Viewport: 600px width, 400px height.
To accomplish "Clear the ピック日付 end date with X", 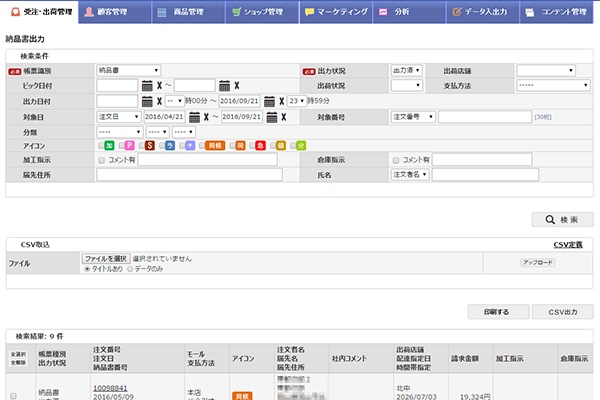I will pyautogui.click(x=237, y=86).
